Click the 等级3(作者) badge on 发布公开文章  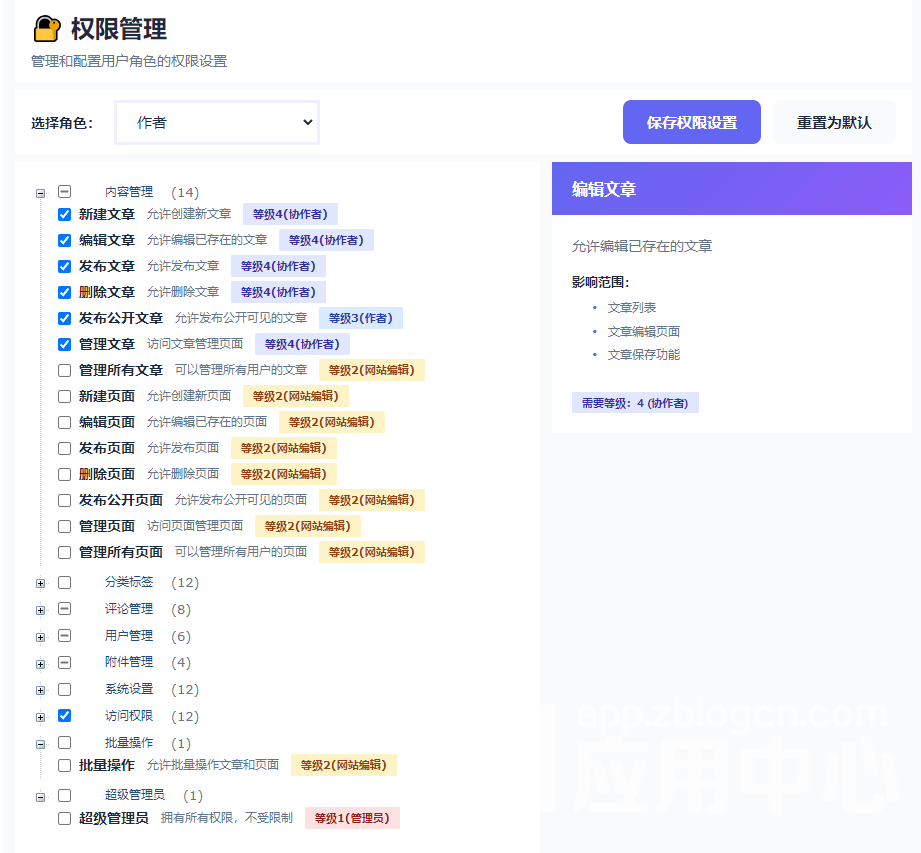click(360, 318)
